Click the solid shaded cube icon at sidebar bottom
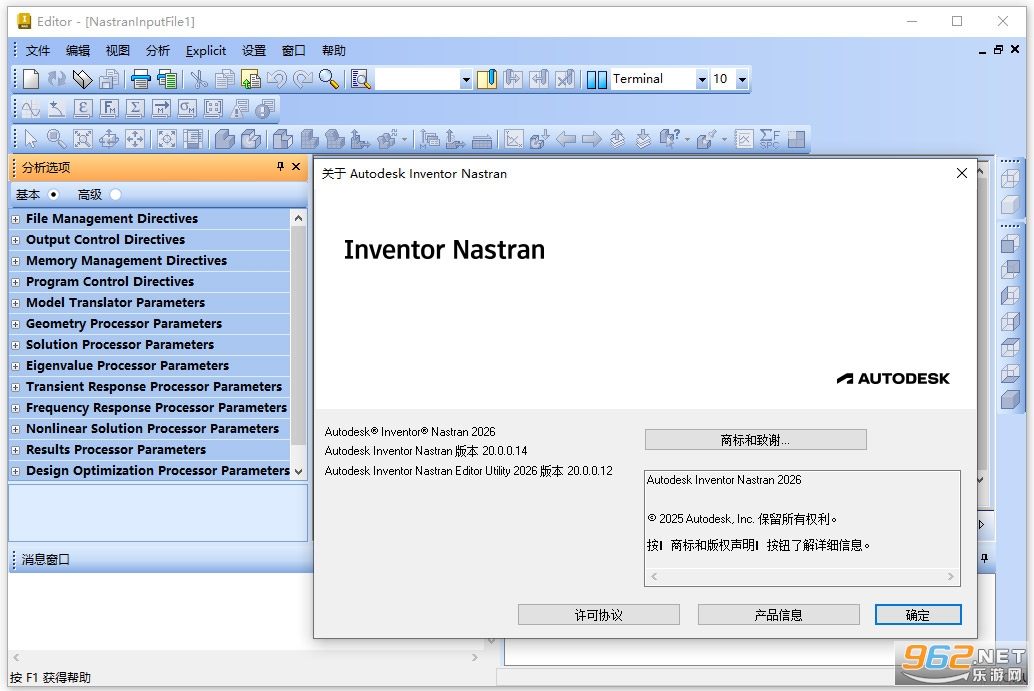 coord(1010,400)
